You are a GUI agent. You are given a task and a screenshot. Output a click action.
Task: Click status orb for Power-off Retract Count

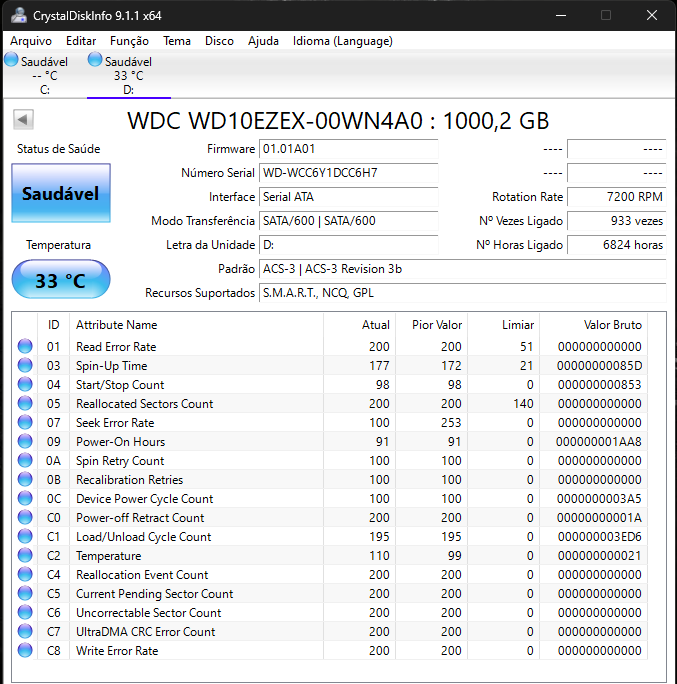pyautogui.click(x=25, y=517)
